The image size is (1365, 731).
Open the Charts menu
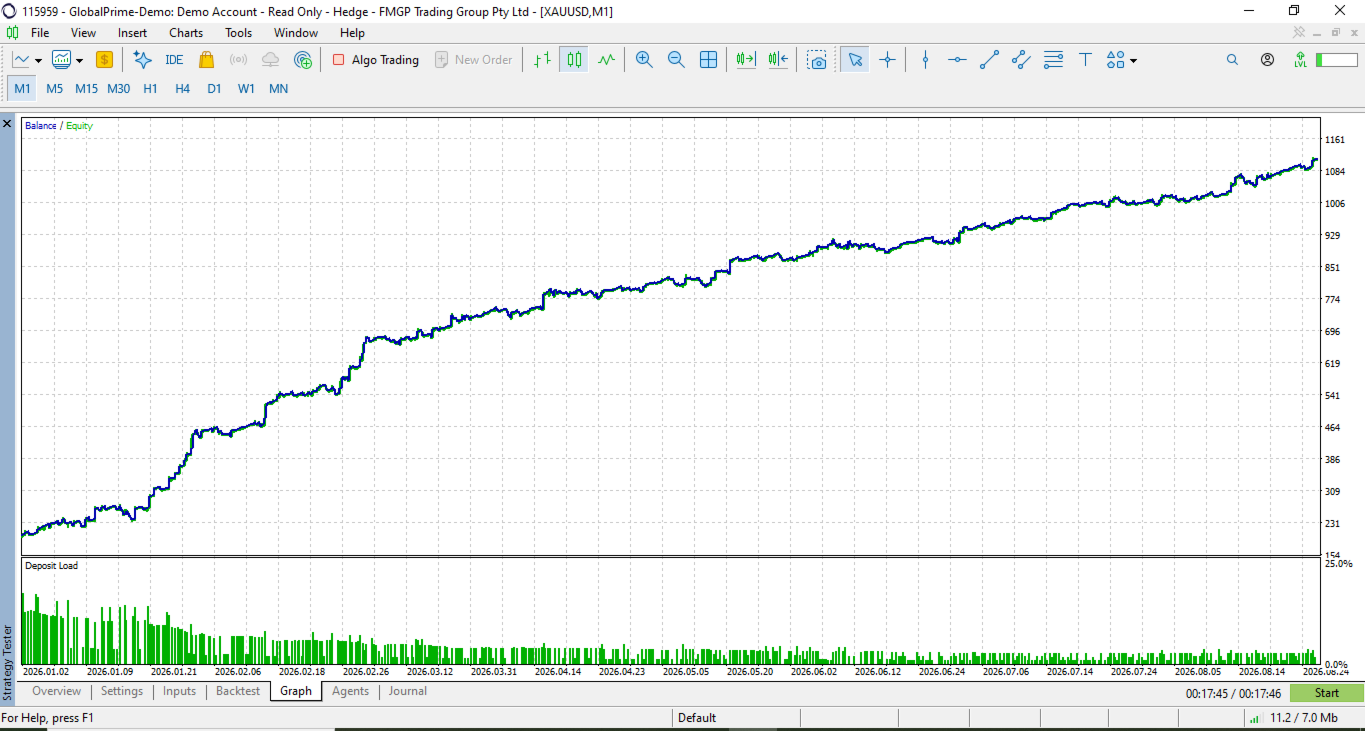[x=186, y=33]
